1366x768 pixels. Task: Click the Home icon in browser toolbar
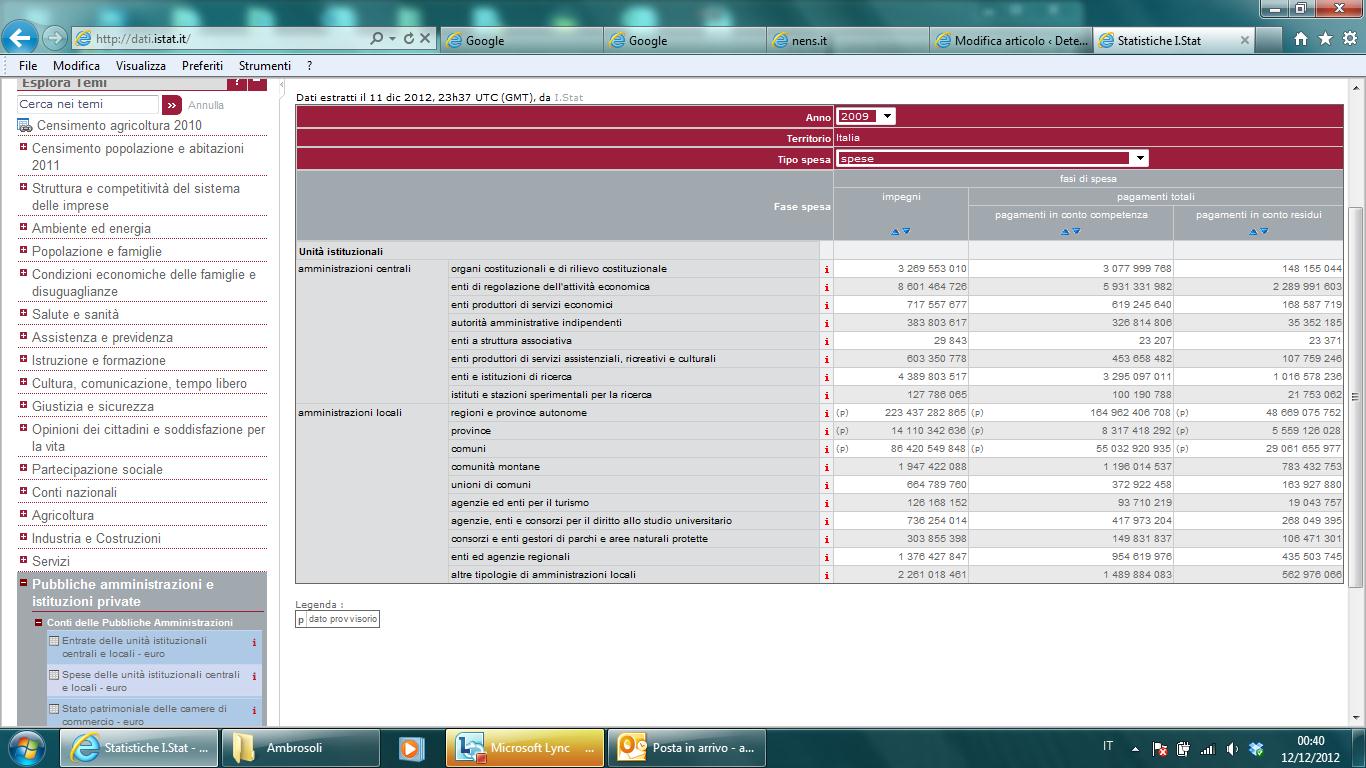[1301, 39]
